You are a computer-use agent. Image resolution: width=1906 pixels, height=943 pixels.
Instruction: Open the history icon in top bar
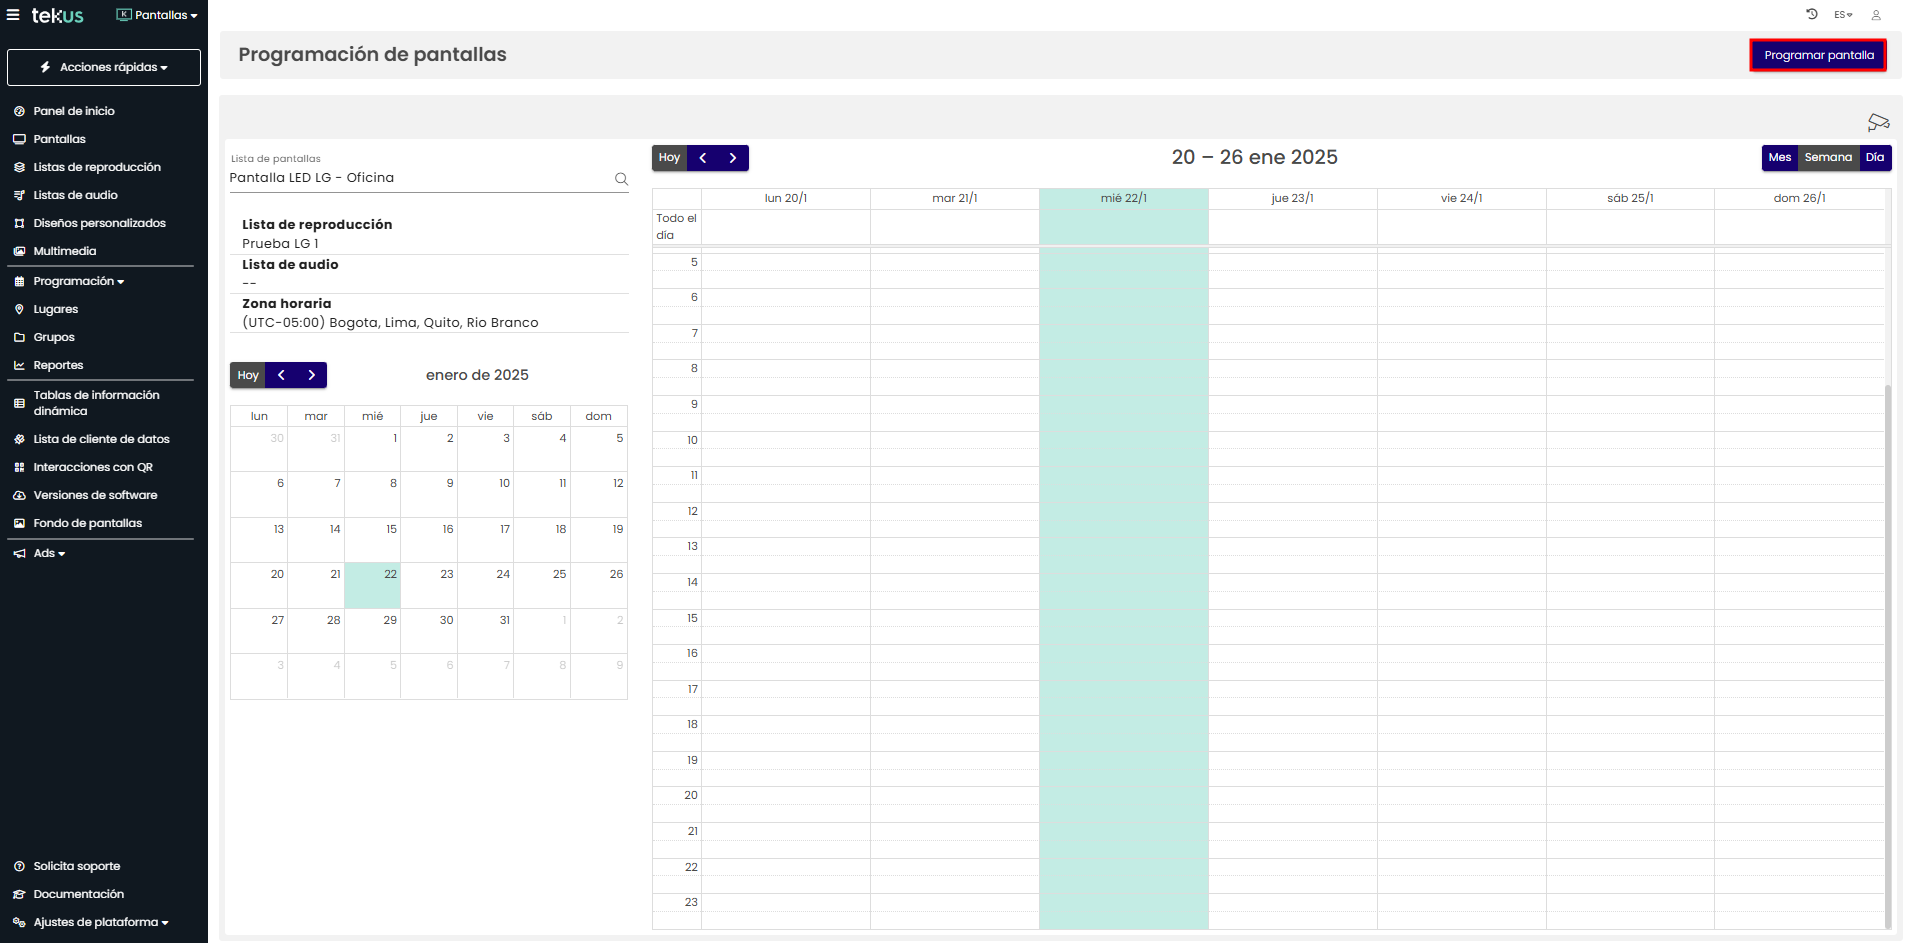[1811, 15]
